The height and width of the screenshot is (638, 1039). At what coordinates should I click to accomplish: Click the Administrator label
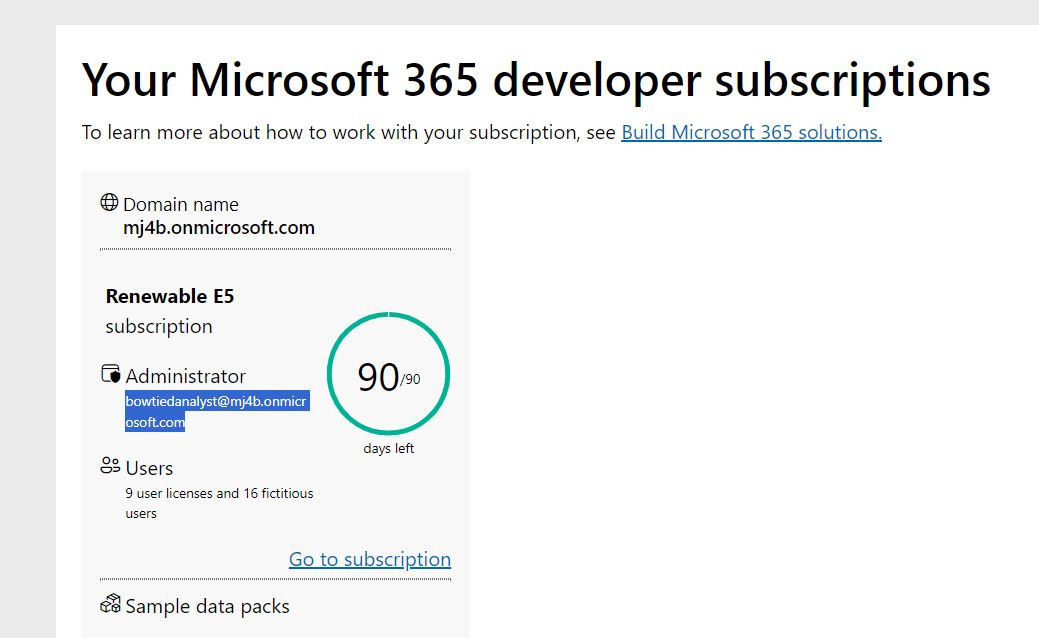[186, 376]
